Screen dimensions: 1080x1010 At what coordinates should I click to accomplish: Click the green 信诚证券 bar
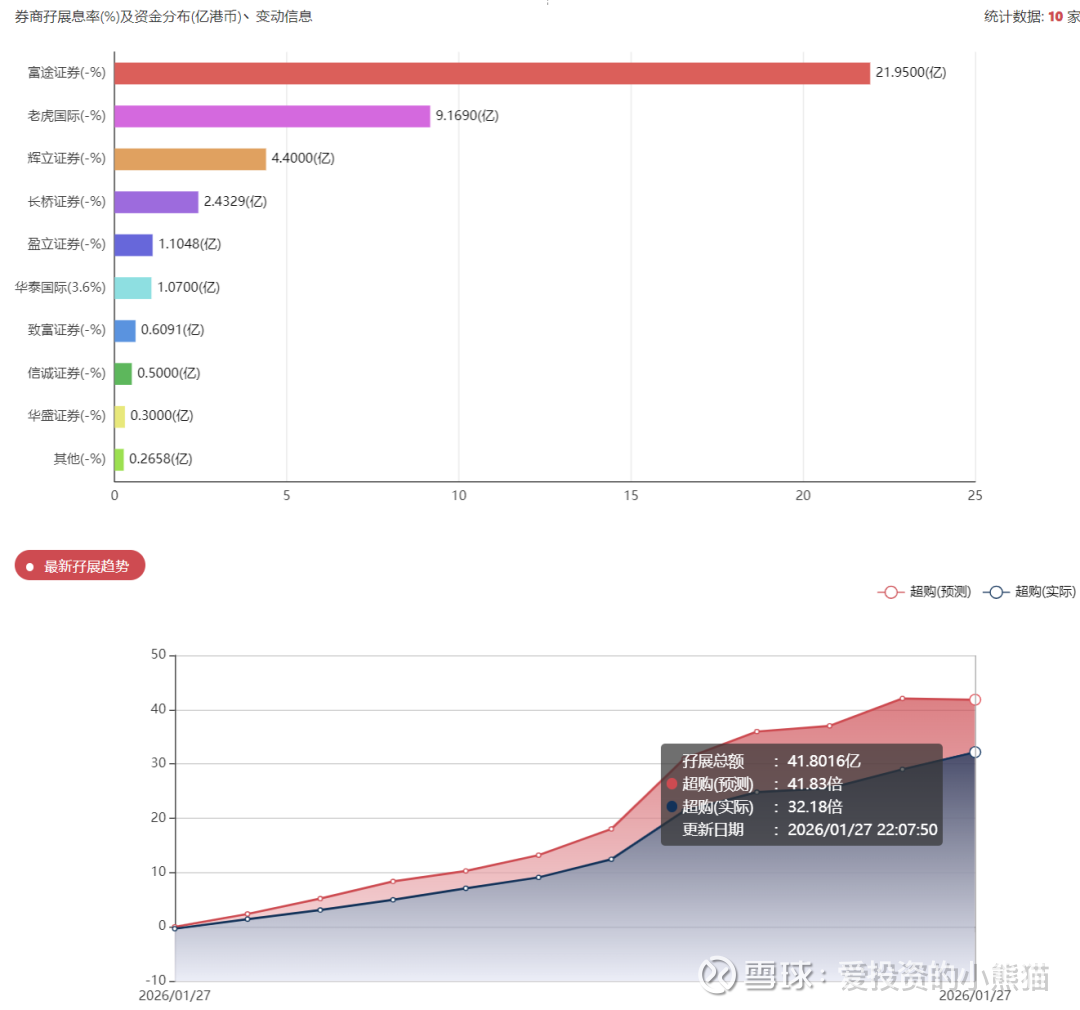click(123, 373)
